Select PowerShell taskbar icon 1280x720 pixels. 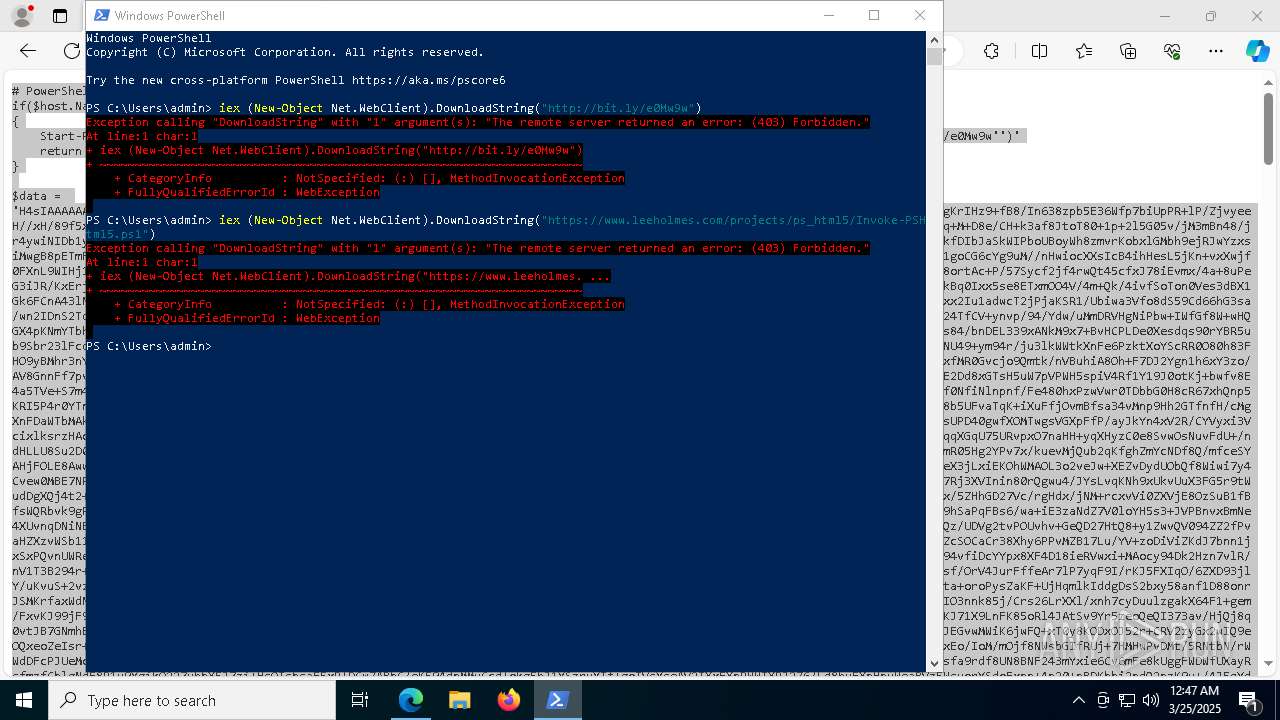558,700
